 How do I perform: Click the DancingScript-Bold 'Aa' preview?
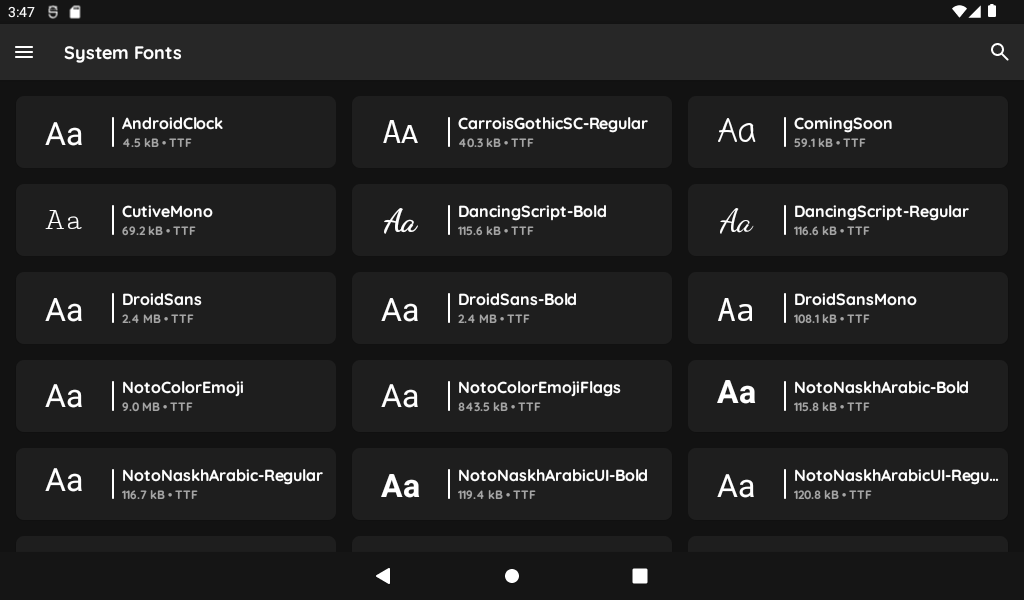(x=400, y=220)
